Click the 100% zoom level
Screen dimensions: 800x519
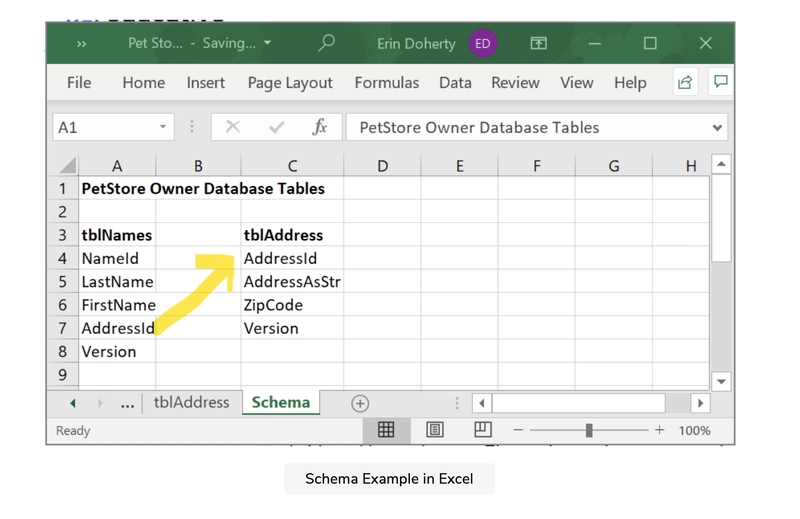(694, 431)
